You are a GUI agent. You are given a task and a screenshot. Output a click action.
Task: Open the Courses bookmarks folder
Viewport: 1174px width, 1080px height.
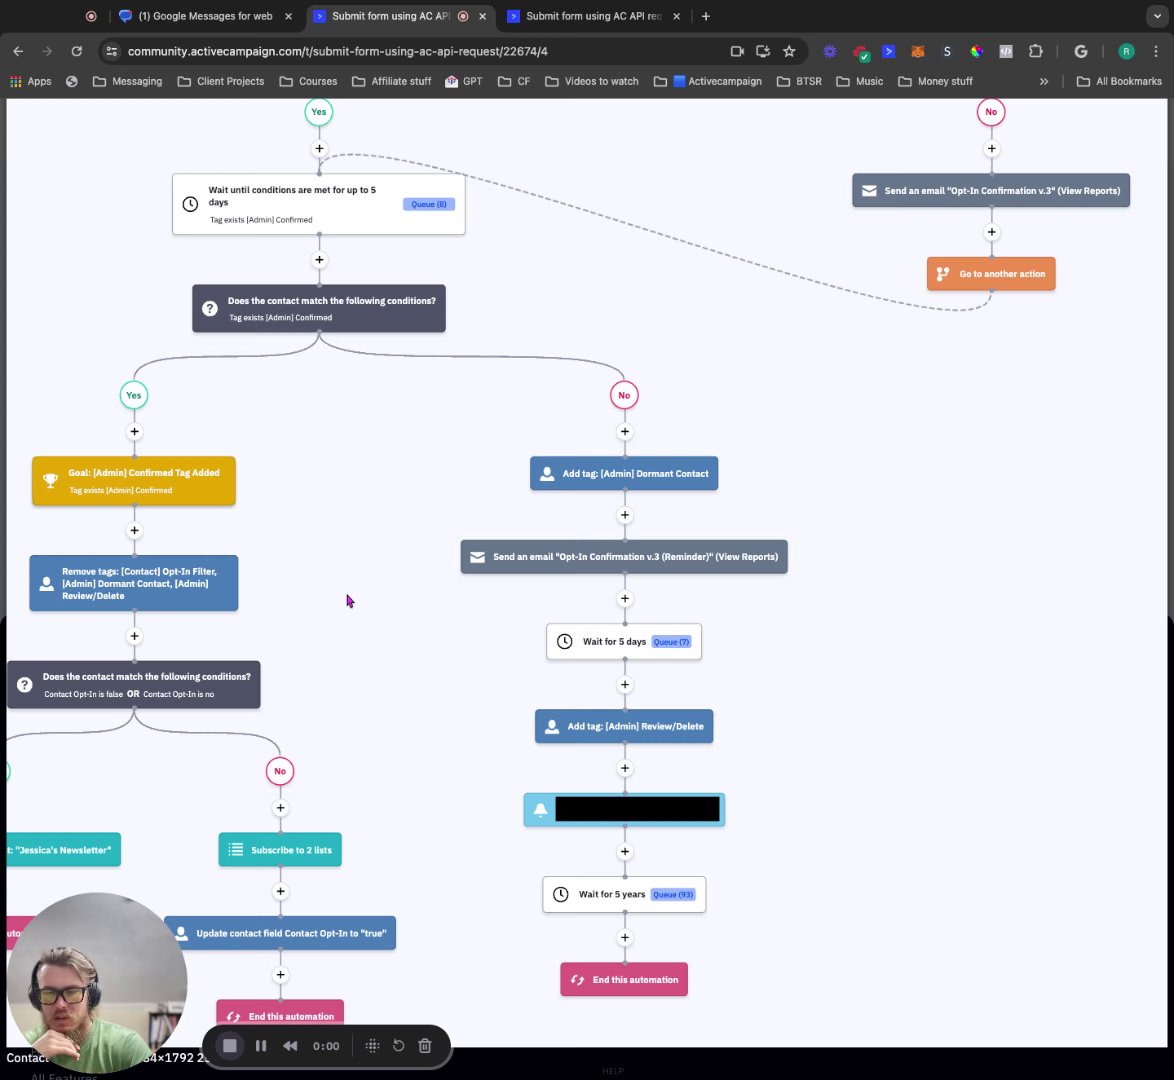tap(308, 81)
